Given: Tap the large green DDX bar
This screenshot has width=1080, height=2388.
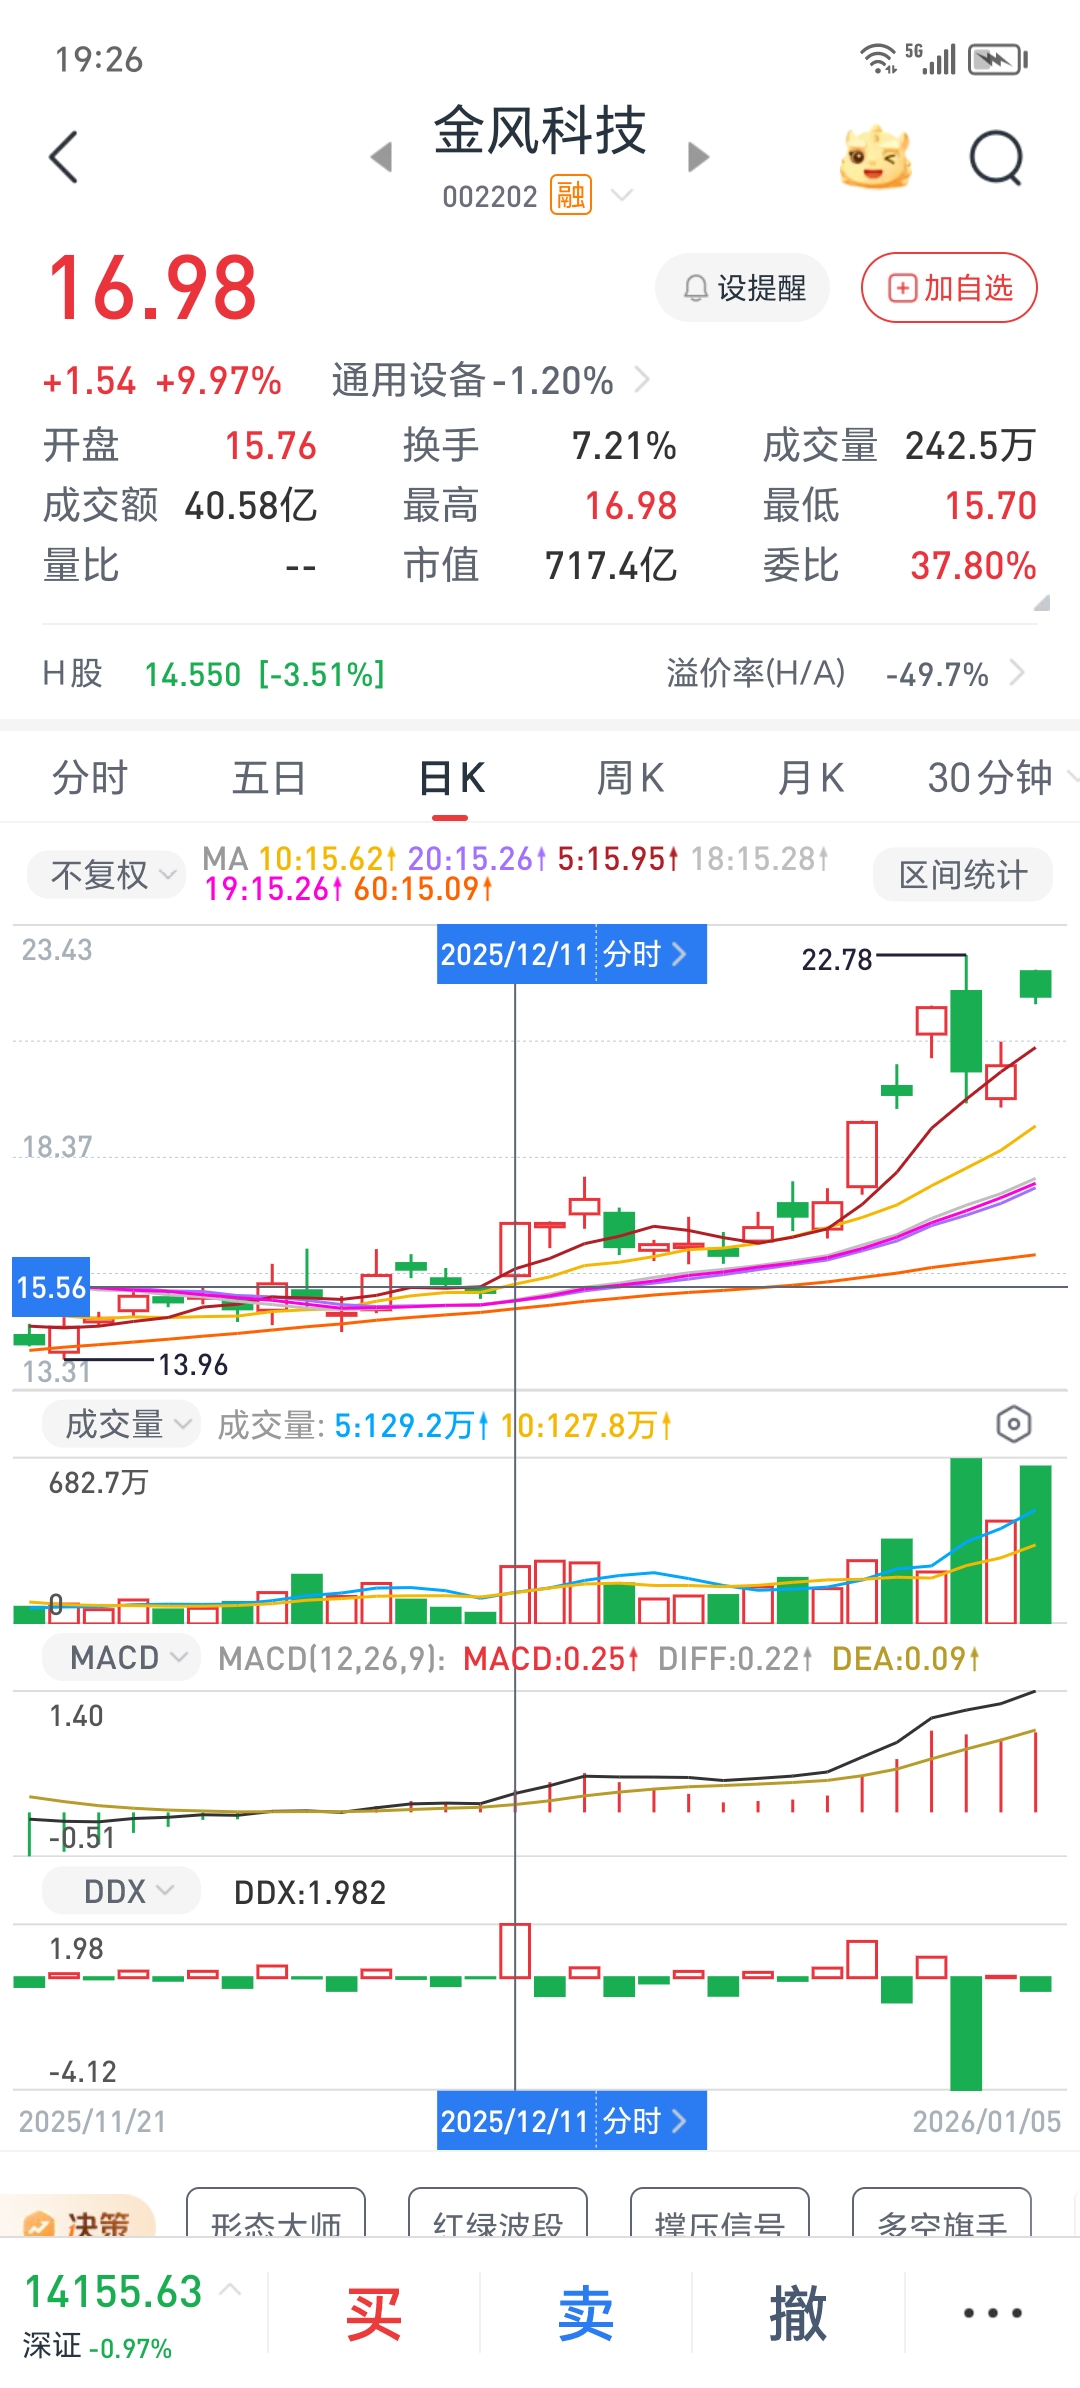Looking at the screenshot, I should point(966,2033).
